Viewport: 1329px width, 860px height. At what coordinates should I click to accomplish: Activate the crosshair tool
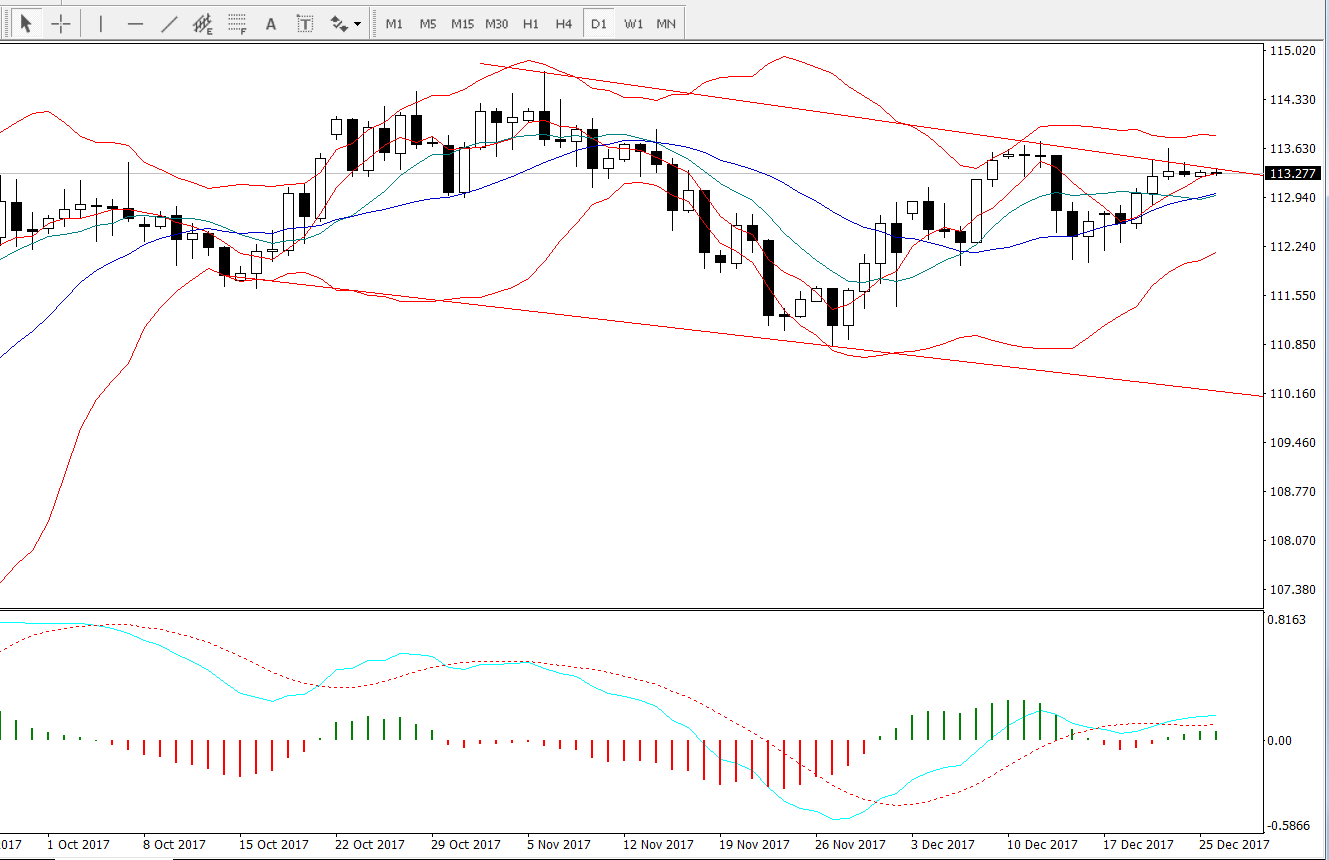61,23
